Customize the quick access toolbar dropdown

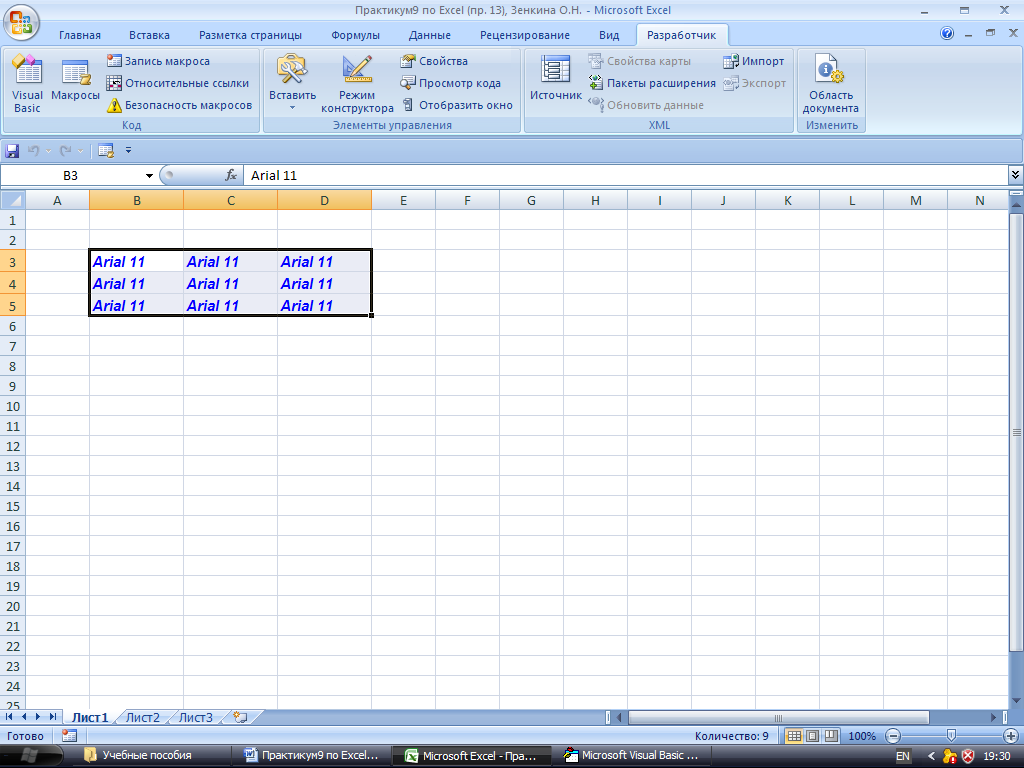[128, 150]
